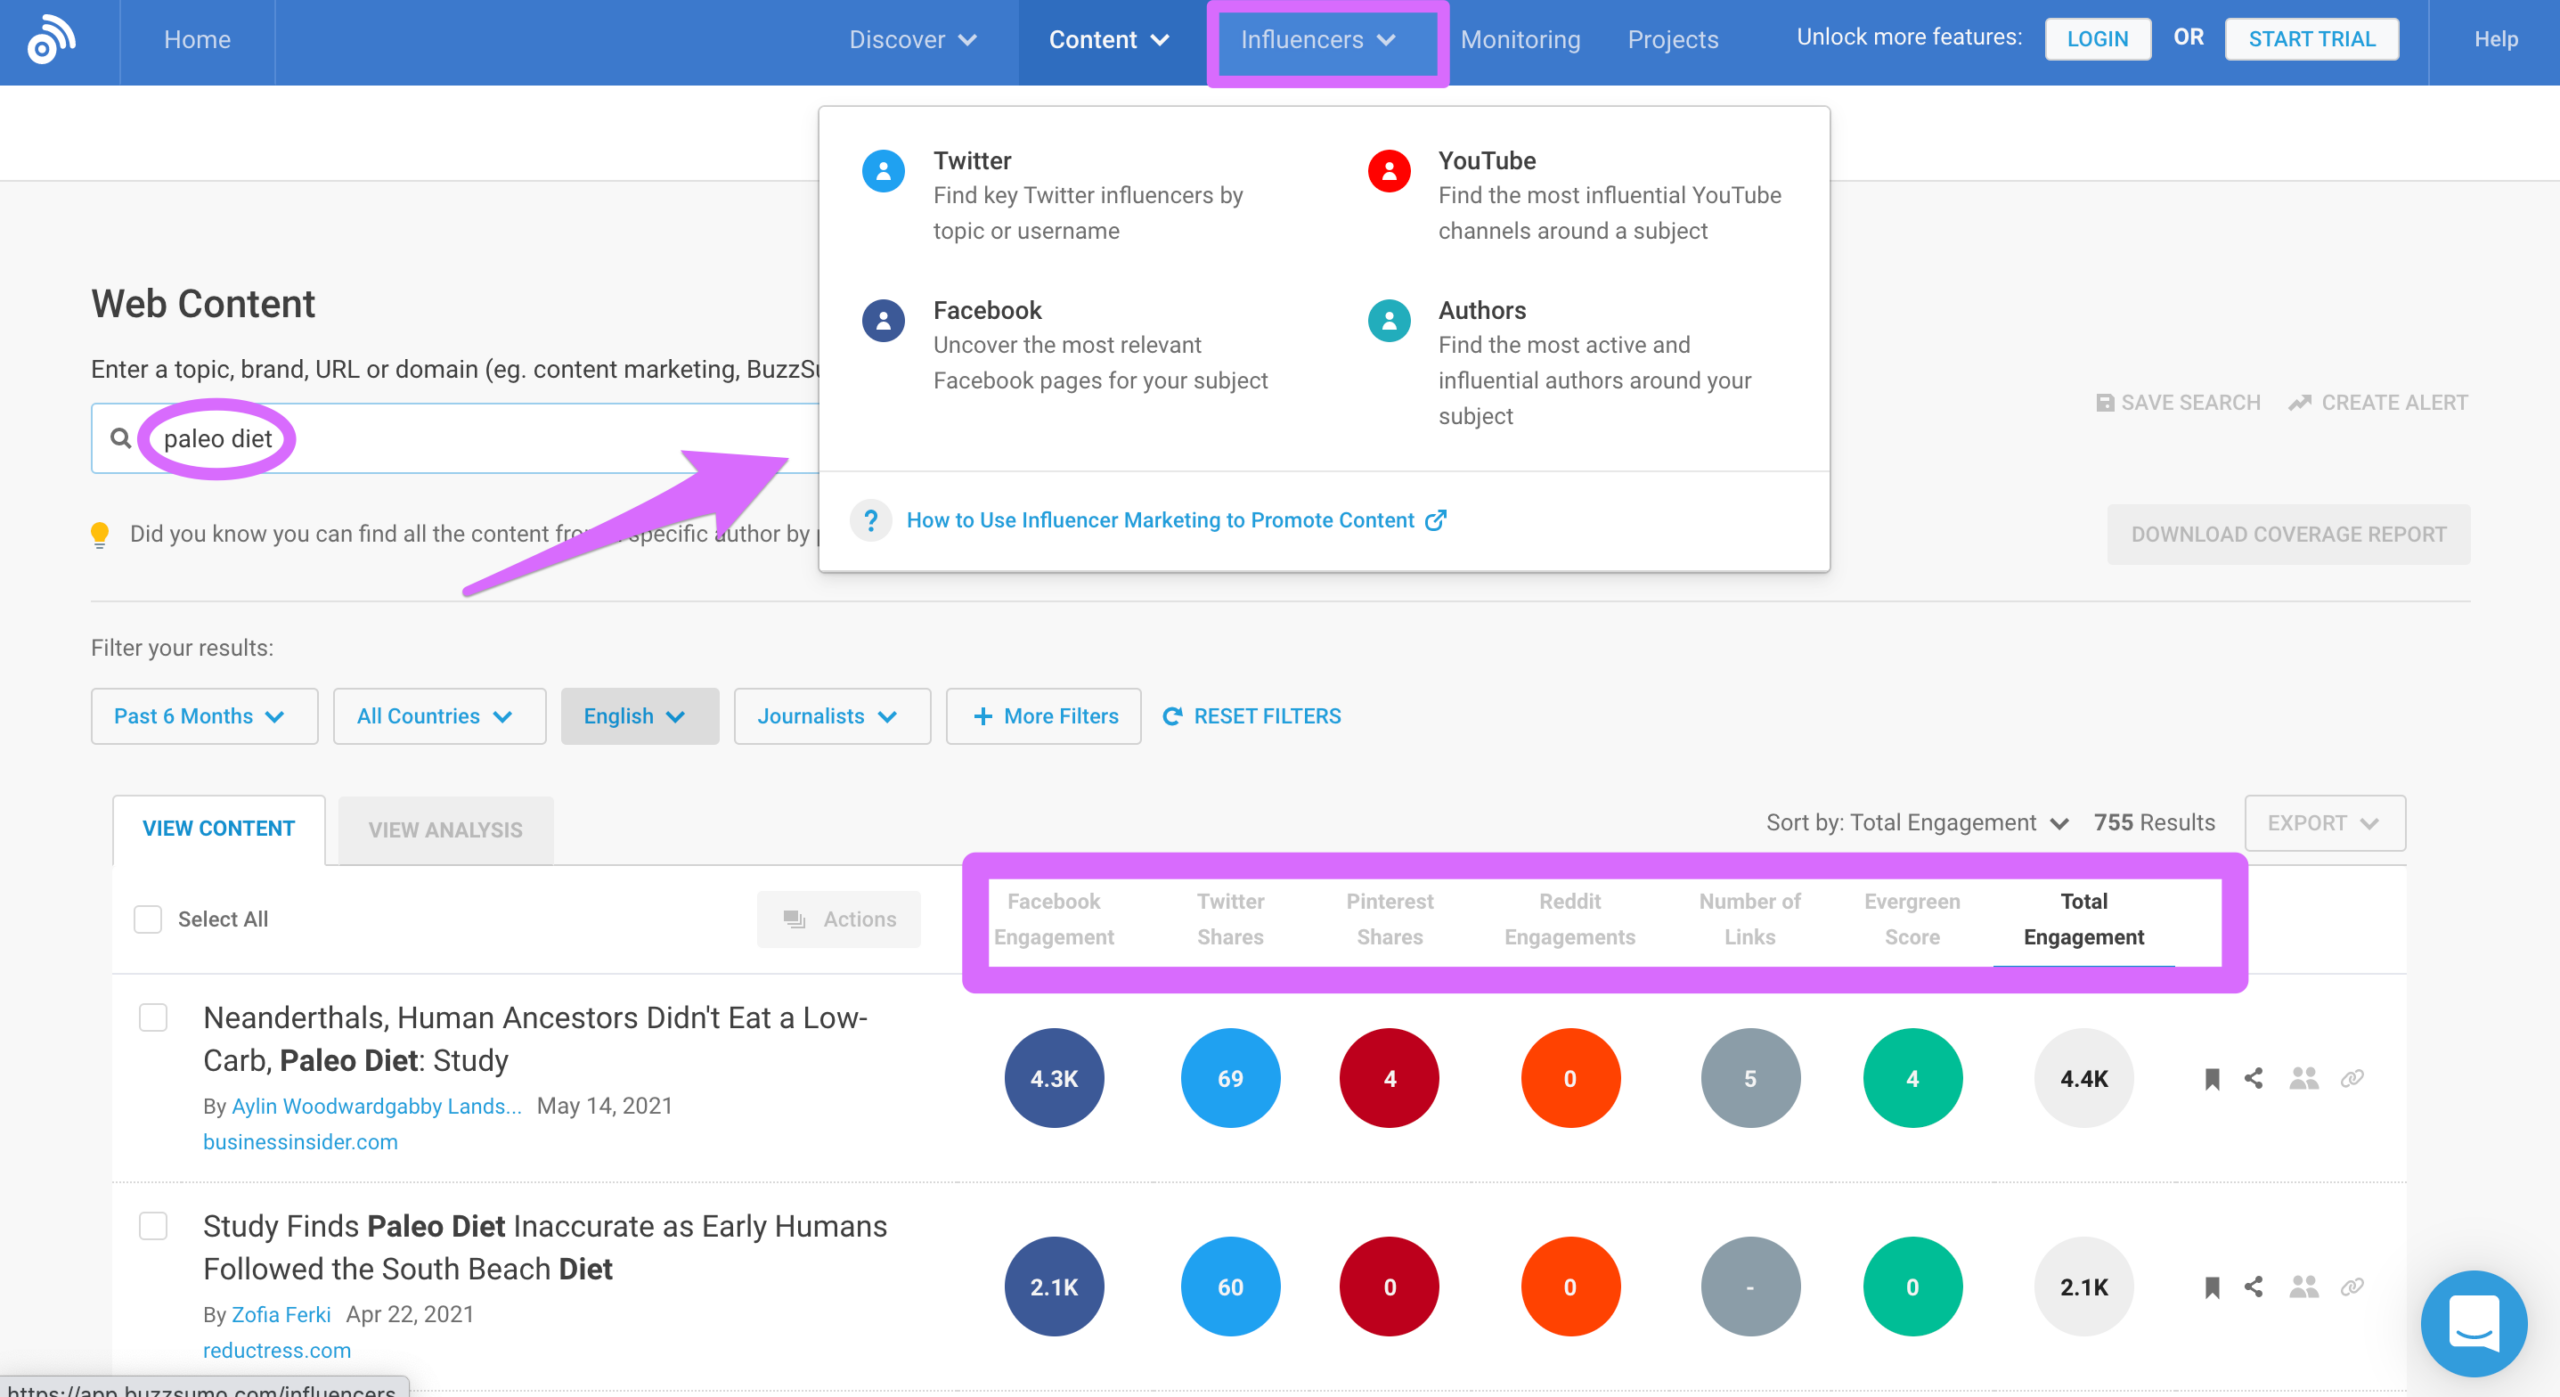The width and height of the screenshot is (2560, 1397).
Task: Click SAVE SEARCH
Action: pos(2178,403)
